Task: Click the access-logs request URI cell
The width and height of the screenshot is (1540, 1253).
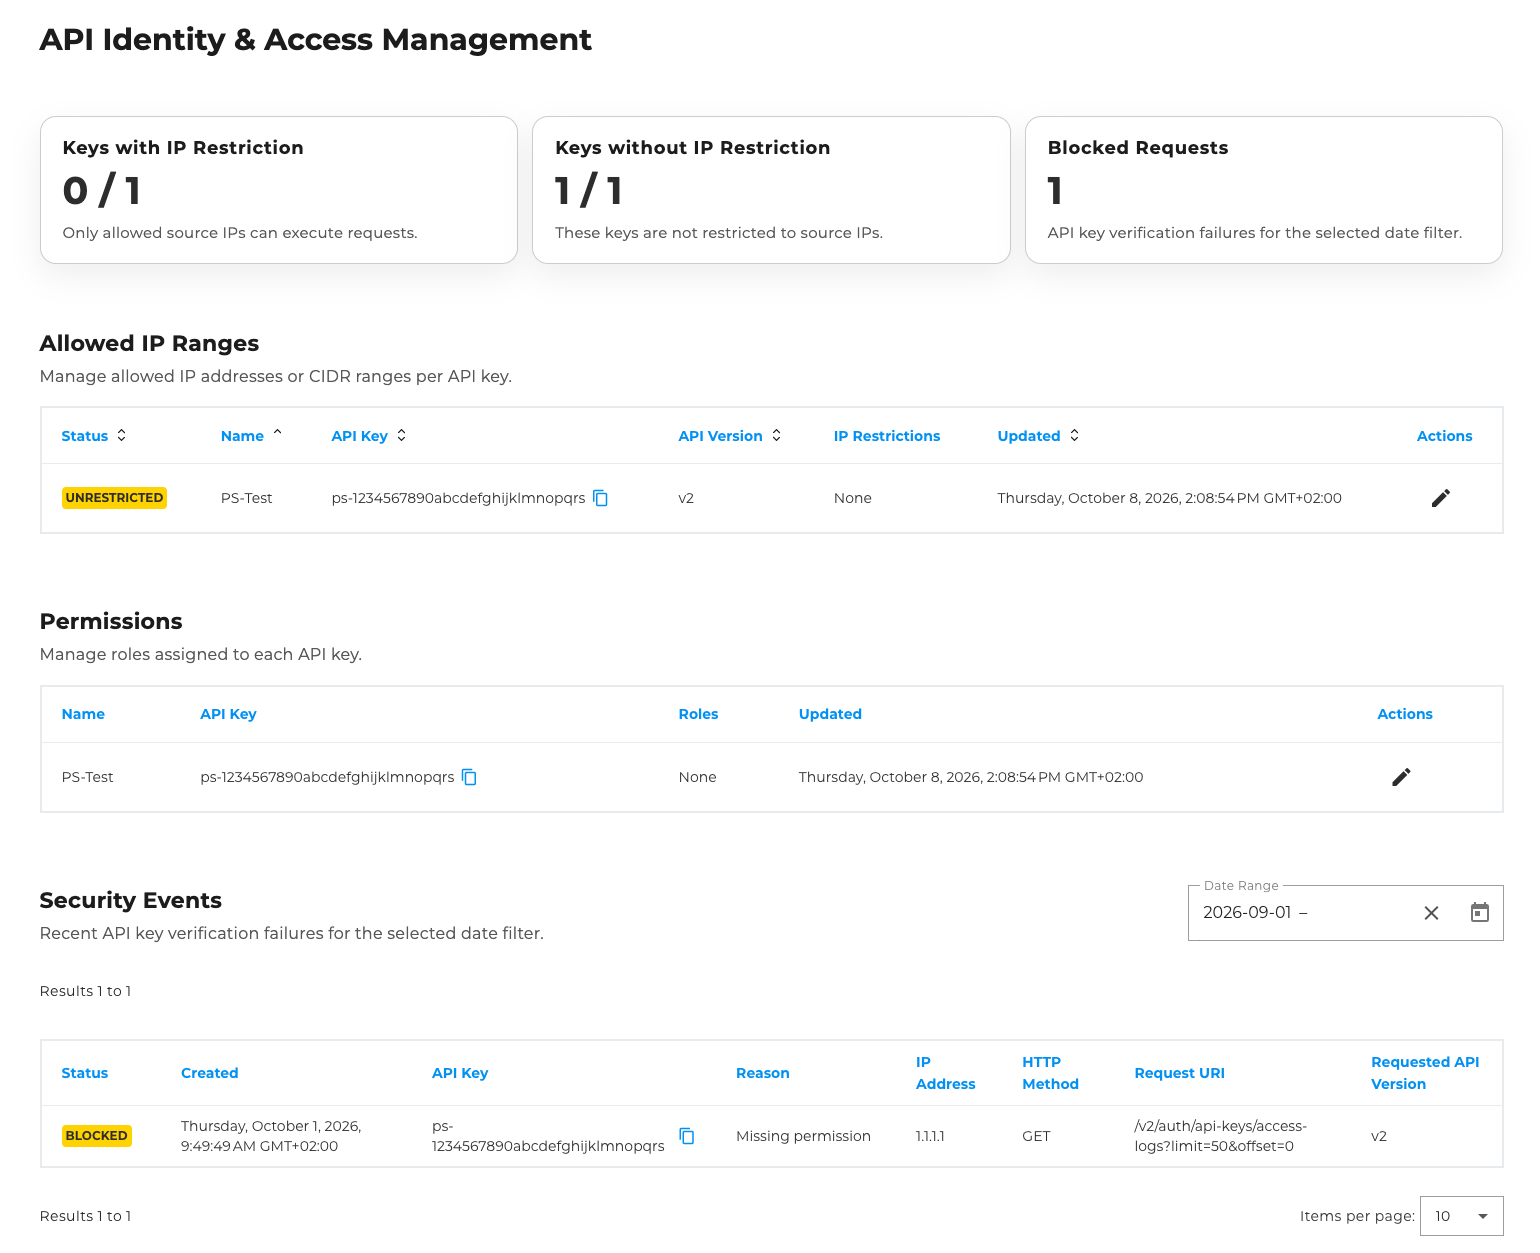Action: (1220, 1136)
